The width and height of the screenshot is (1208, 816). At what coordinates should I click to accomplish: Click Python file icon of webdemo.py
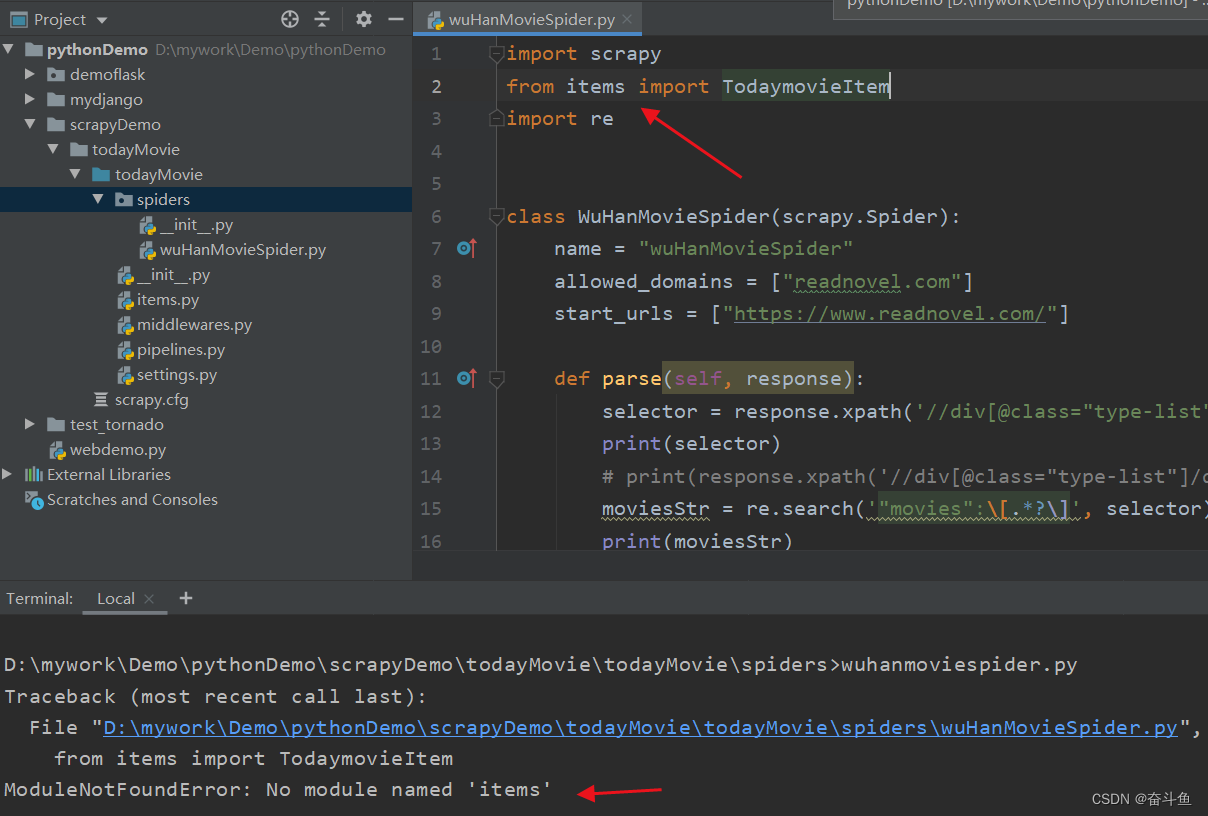point(58,450)
